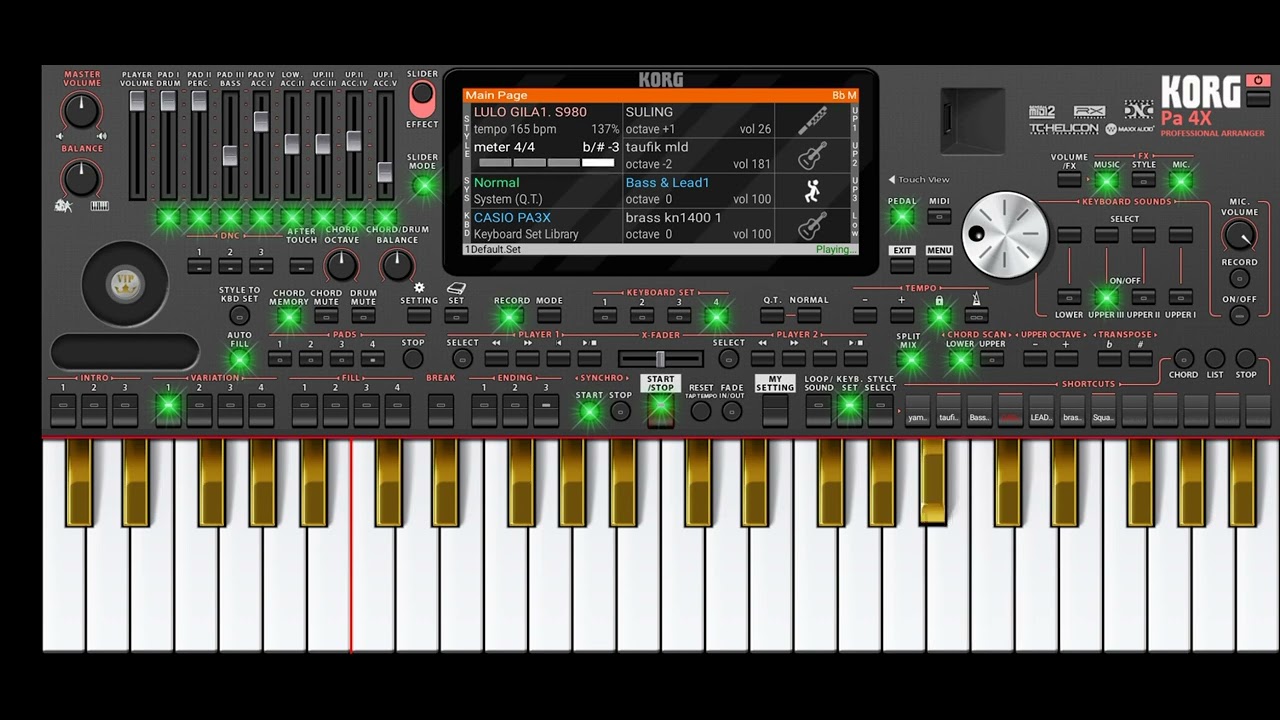Click the small piano icon below BALANCE knob

pos(99,206)
